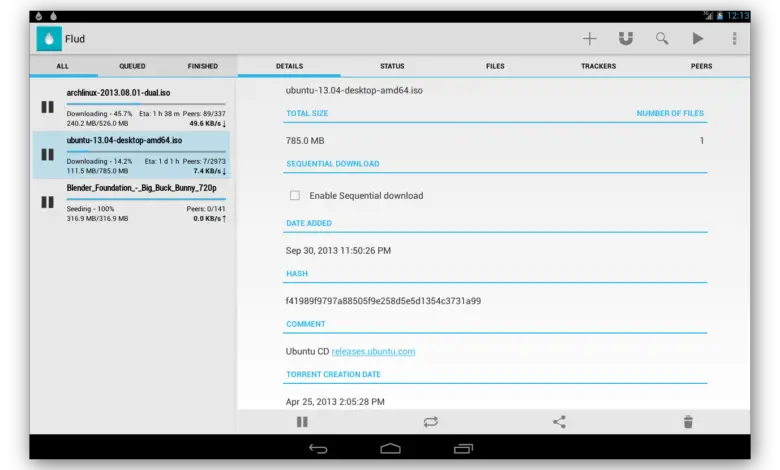The width and height of the screenshot is (780, 470).
Task: Tap second Flud notification drop in status bar
Action: pos(53,16)
